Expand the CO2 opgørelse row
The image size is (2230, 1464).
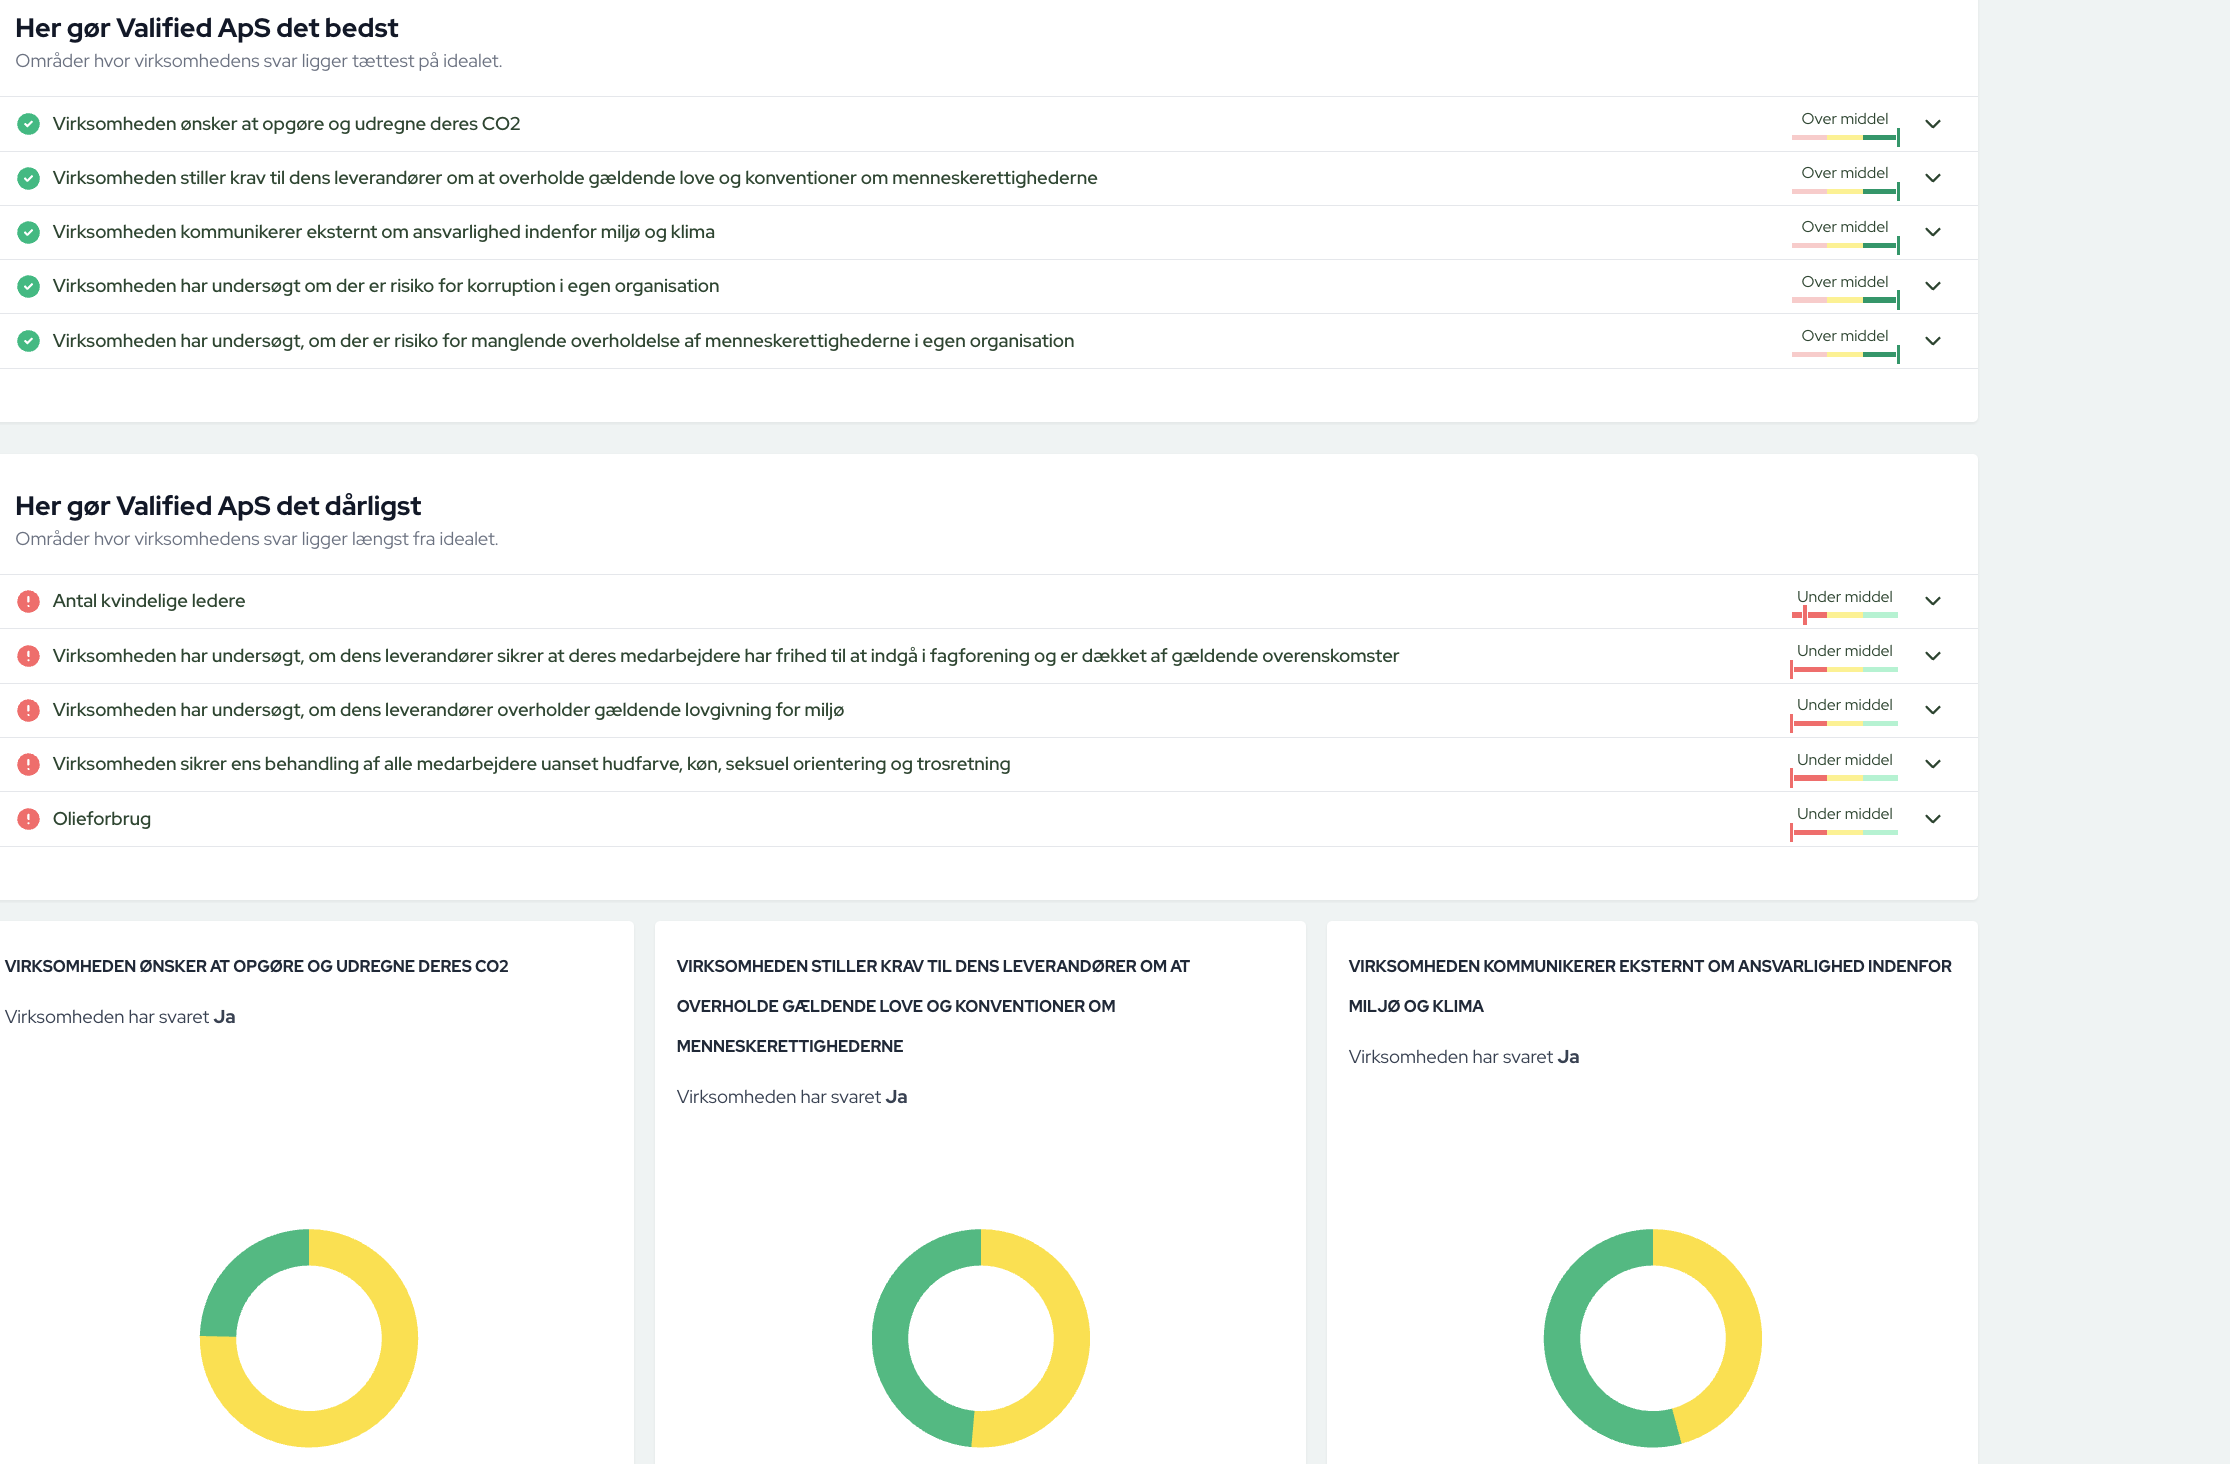[x=1933, y=124]
